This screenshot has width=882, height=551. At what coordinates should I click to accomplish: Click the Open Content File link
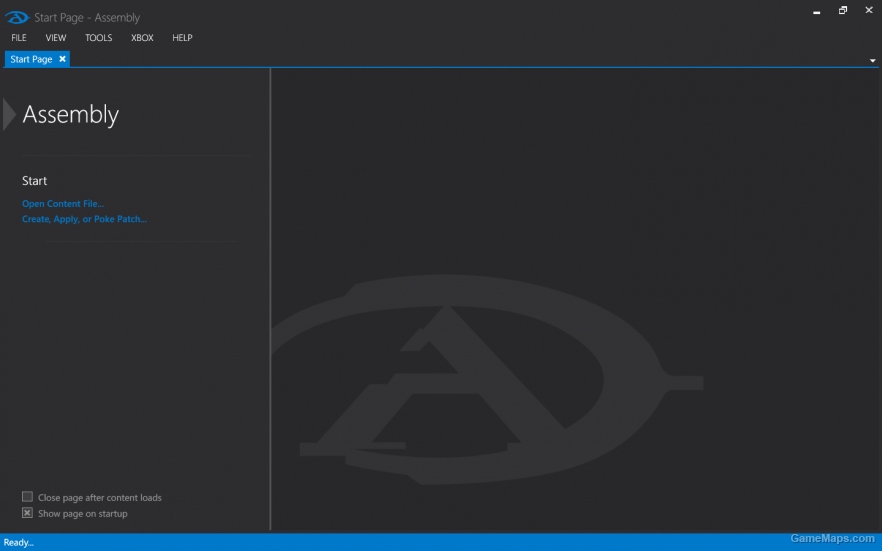click(62, 204)
